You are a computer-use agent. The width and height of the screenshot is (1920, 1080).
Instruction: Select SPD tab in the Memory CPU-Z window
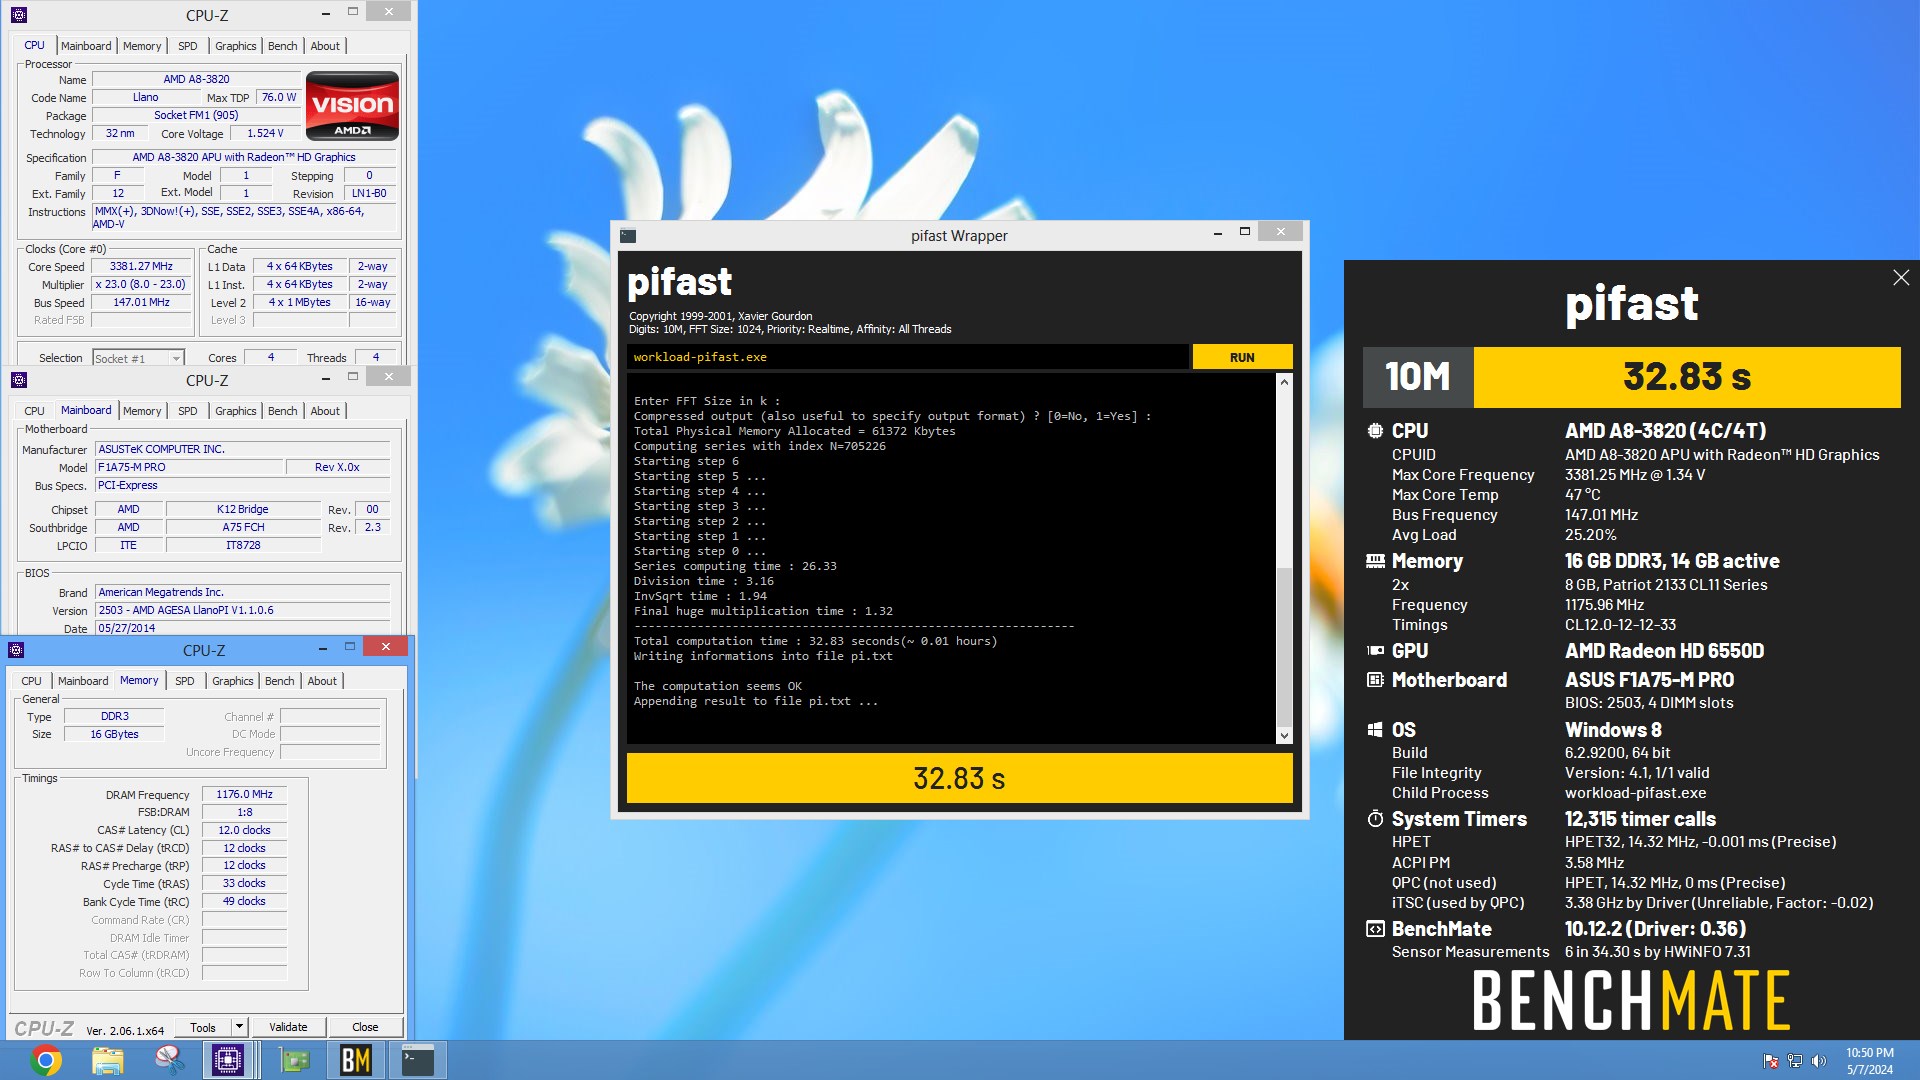click(185, 681)
